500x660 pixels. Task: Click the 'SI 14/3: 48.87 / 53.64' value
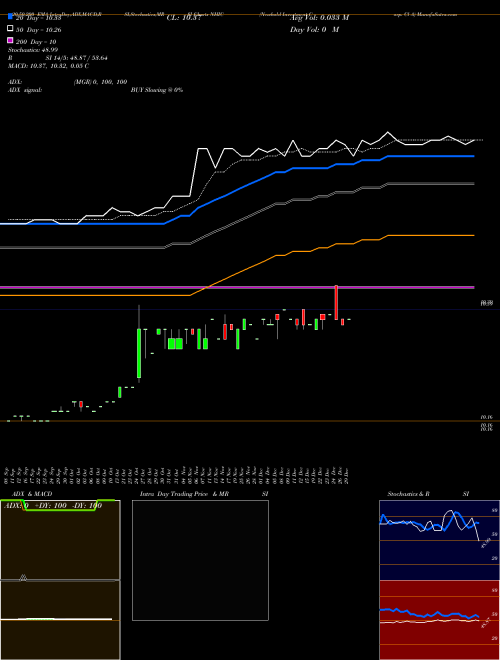tap(77, 58)
